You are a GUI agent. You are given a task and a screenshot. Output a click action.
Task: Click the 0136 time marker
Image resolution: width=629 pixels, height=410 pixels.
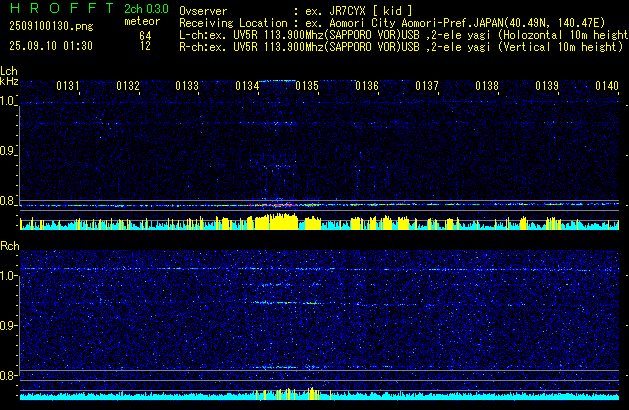tap(367, 86)
